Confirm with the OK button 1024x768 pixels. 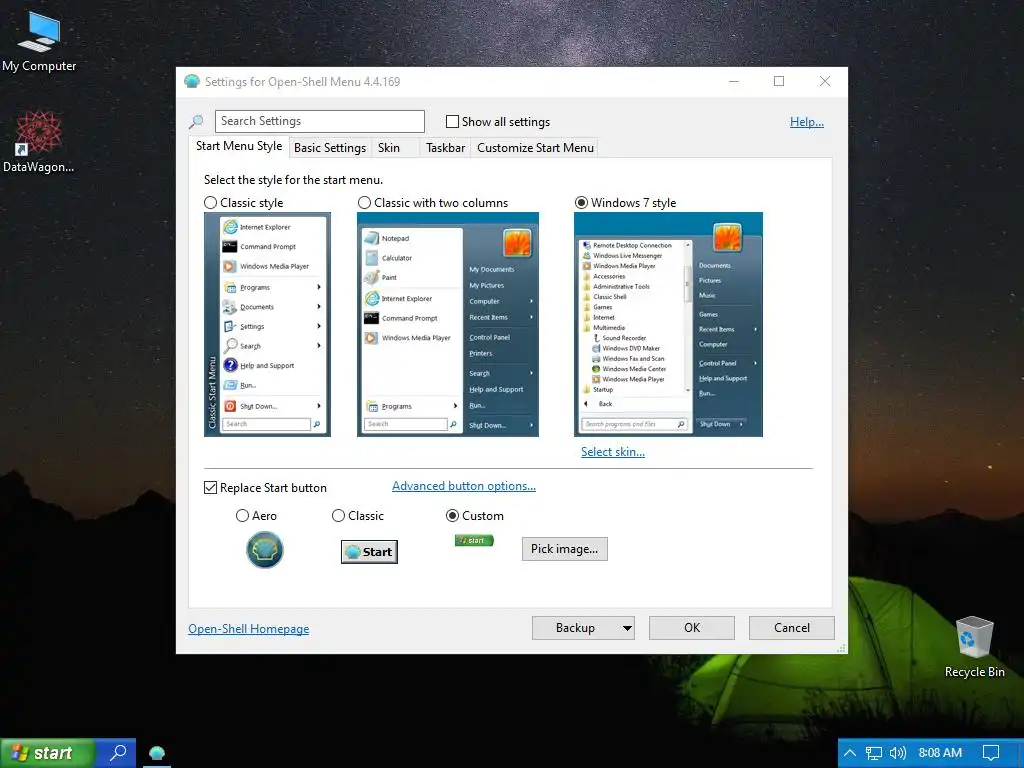(692, 628)
